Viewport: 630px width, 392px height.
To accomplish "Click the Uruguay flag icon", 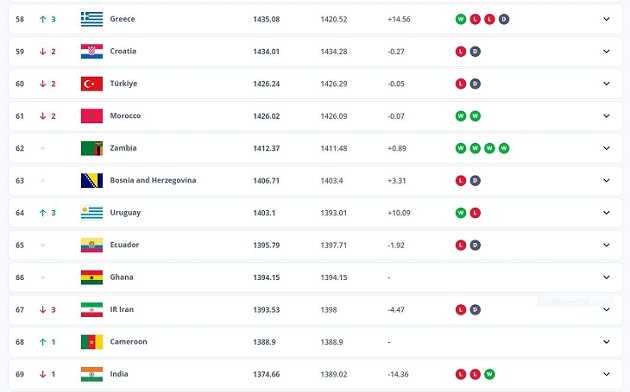I will 92,213.
